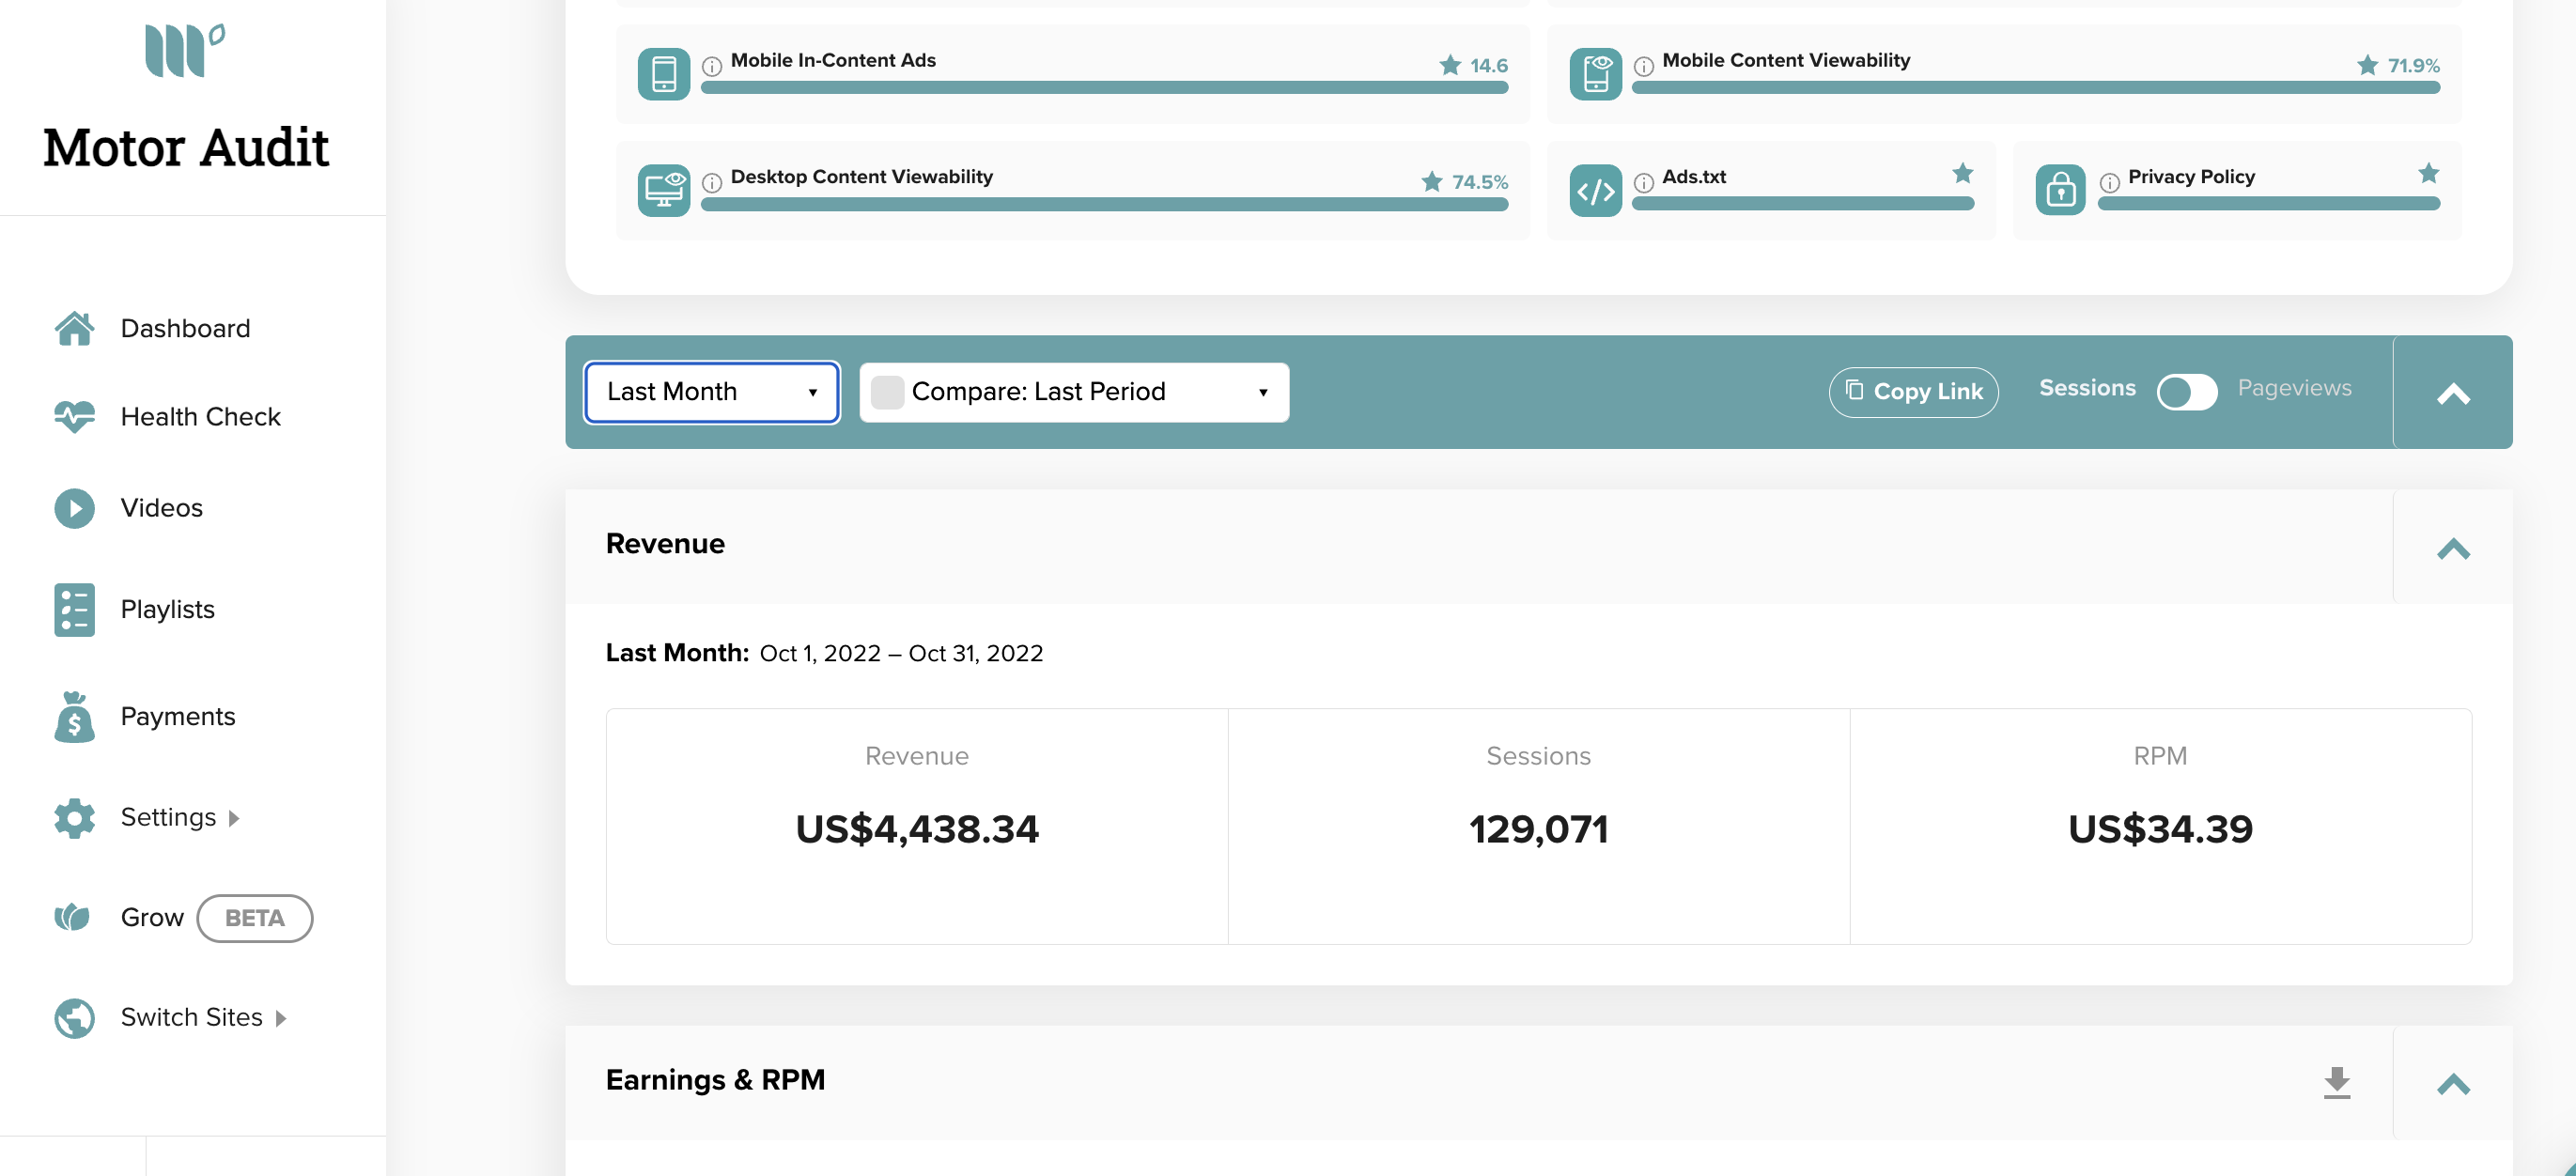Open the Grow page
This screenshot has height=1176, width=2576.
click(x=152, y=917)
